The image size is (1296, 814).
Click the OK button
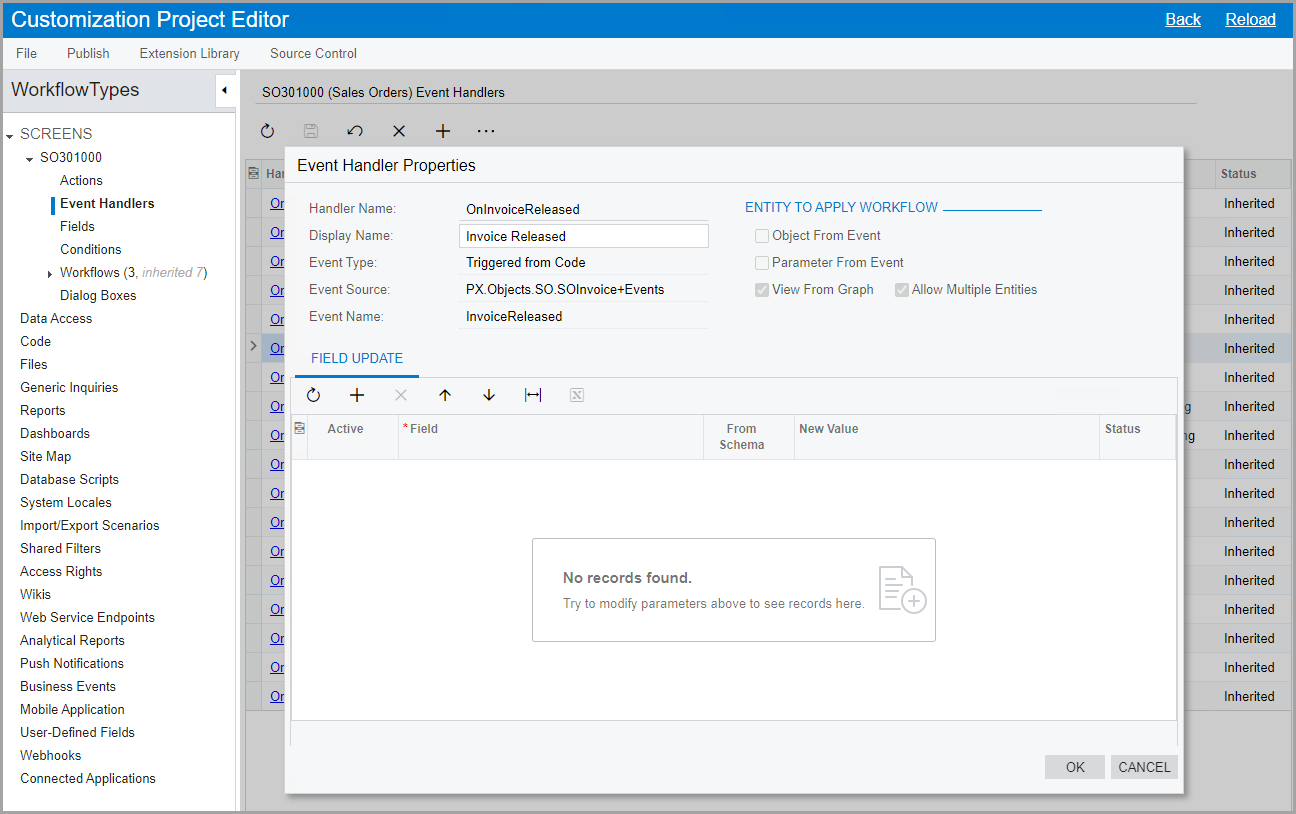[1075, 767]
